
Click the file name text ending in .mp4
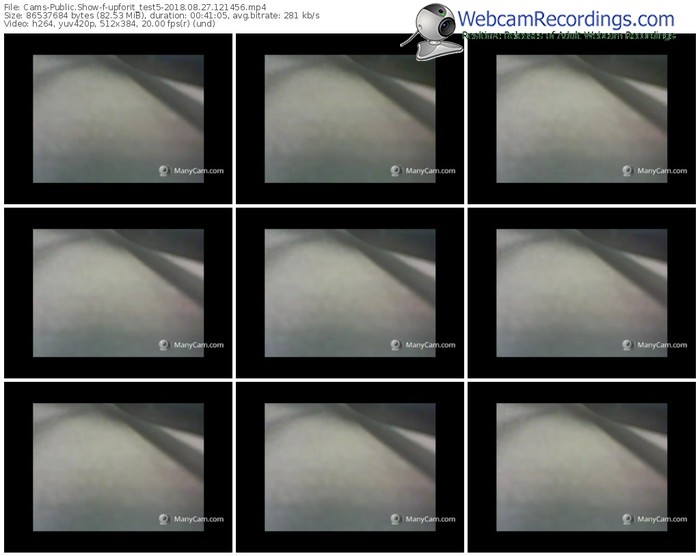pos(134,6)
